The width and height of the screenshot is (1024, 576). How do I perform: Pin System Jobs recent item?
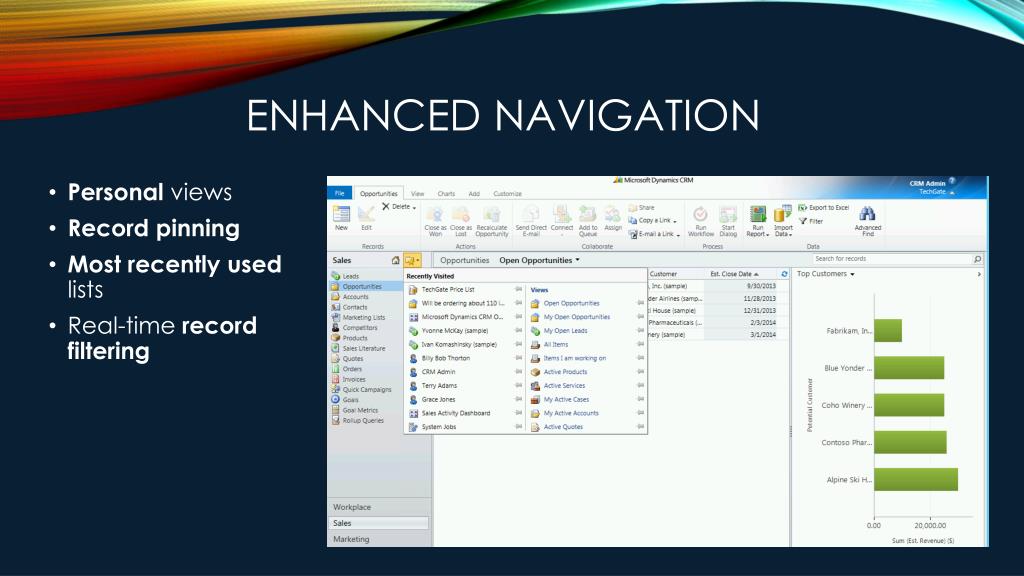519,426
